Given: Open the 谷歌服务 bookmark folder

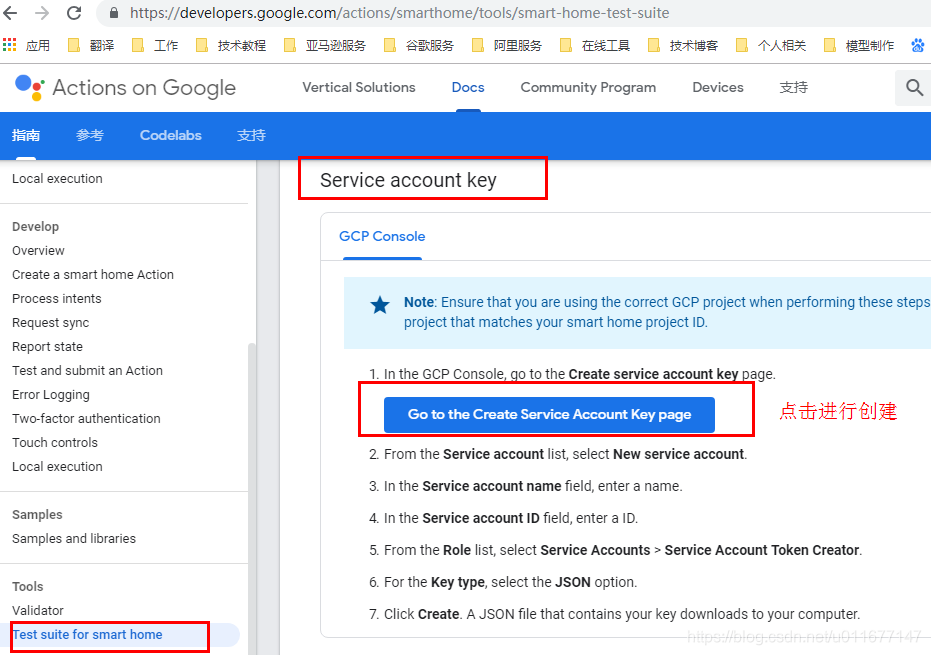Looking at the screenshot, I should 419,45.
